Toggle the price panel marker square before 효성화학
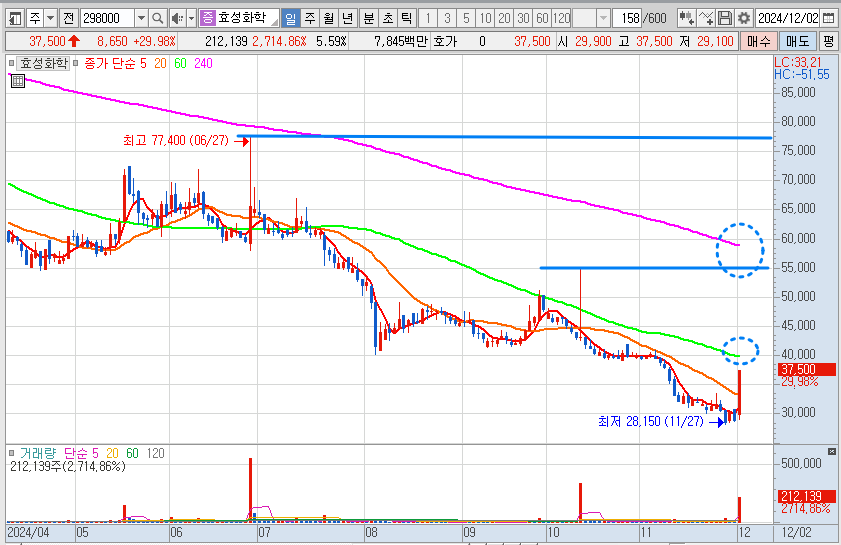 pos(12,63)
